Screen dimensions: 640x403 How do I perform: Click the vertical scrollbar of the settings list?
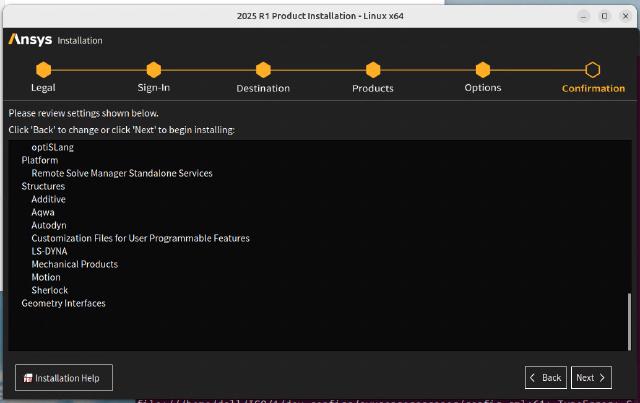coord(629,321)
